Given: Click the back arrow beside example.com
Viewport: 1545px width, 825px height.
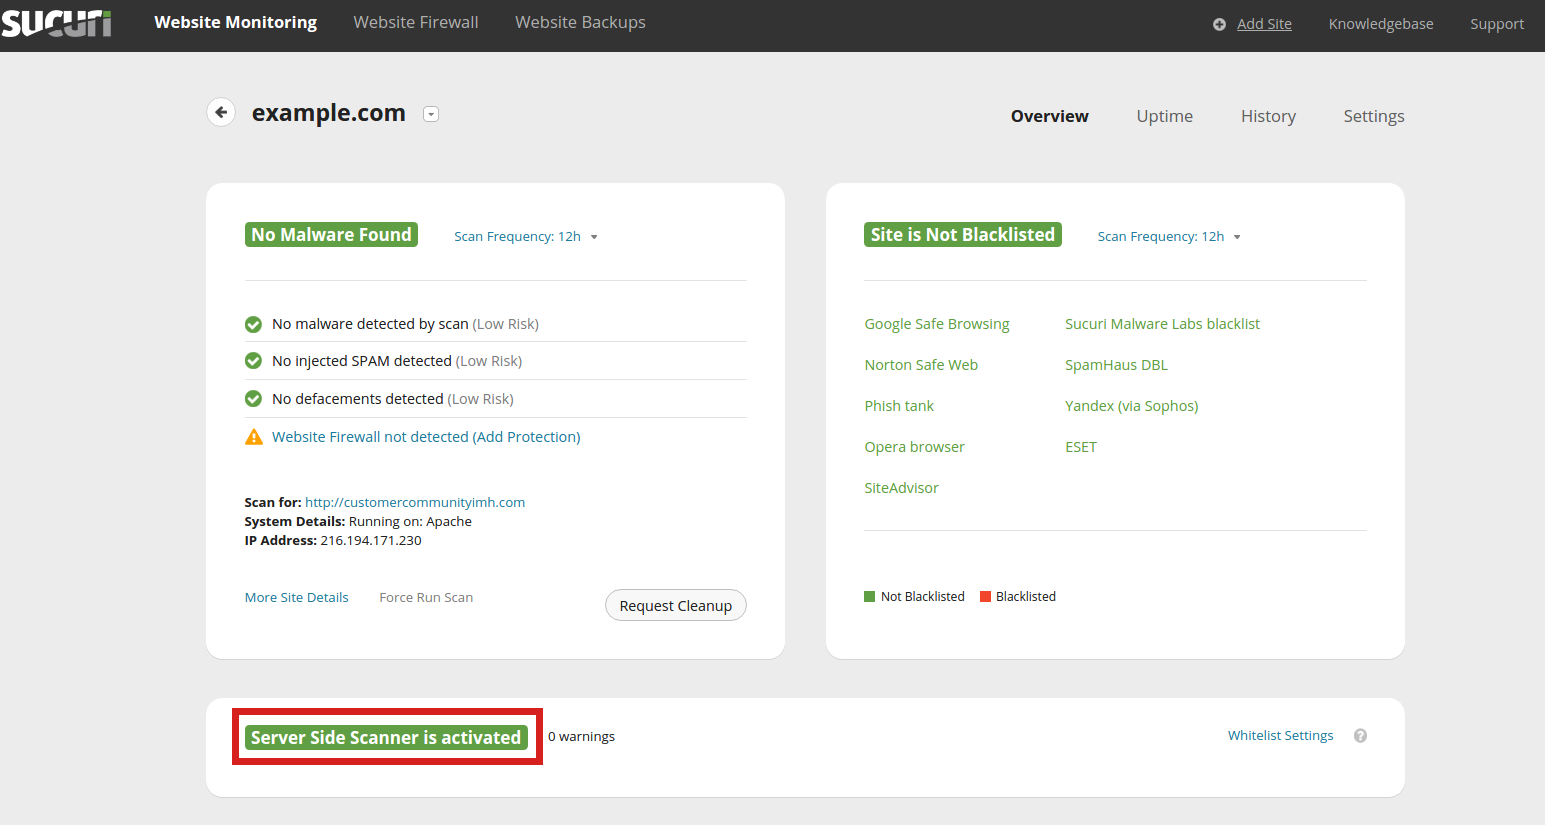Looking at the screenshot, I should (221, 112).
